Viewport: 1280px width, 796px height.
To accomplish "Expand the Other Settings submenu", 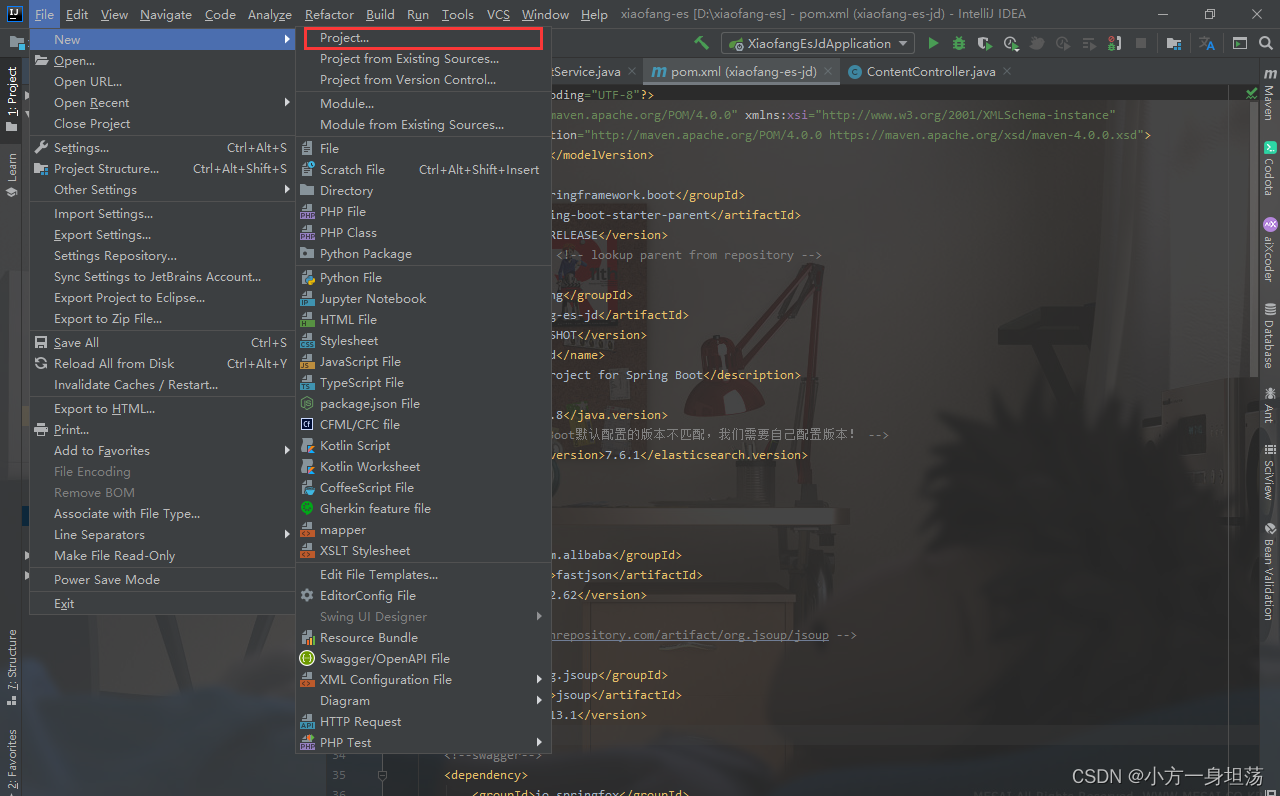I will (162, 189).
